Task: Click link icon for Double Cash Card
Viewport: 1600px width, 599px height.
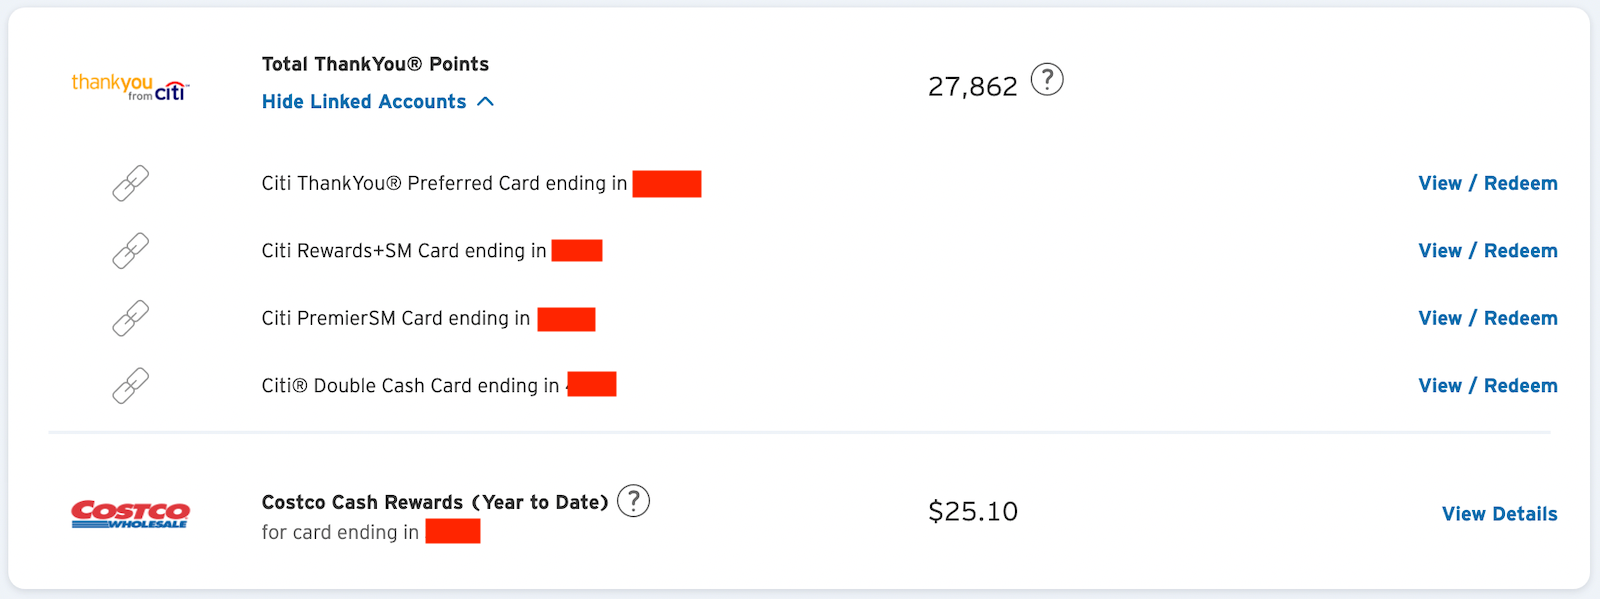Action: tap(131, 385)
